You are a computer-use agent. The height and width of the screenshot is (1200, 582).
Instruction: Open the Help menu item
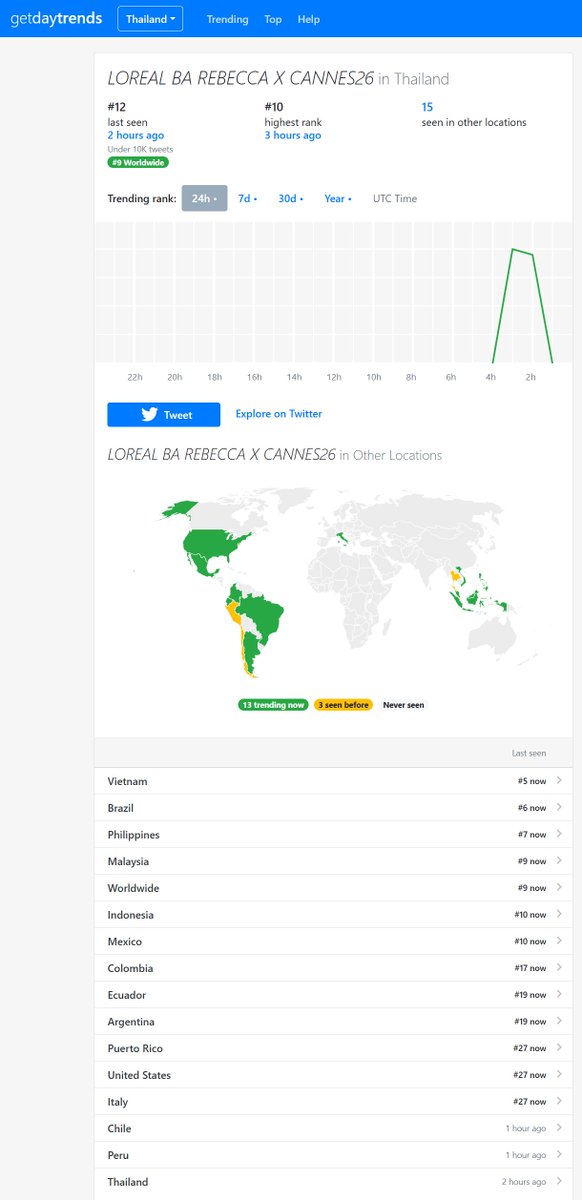(309, 19)
